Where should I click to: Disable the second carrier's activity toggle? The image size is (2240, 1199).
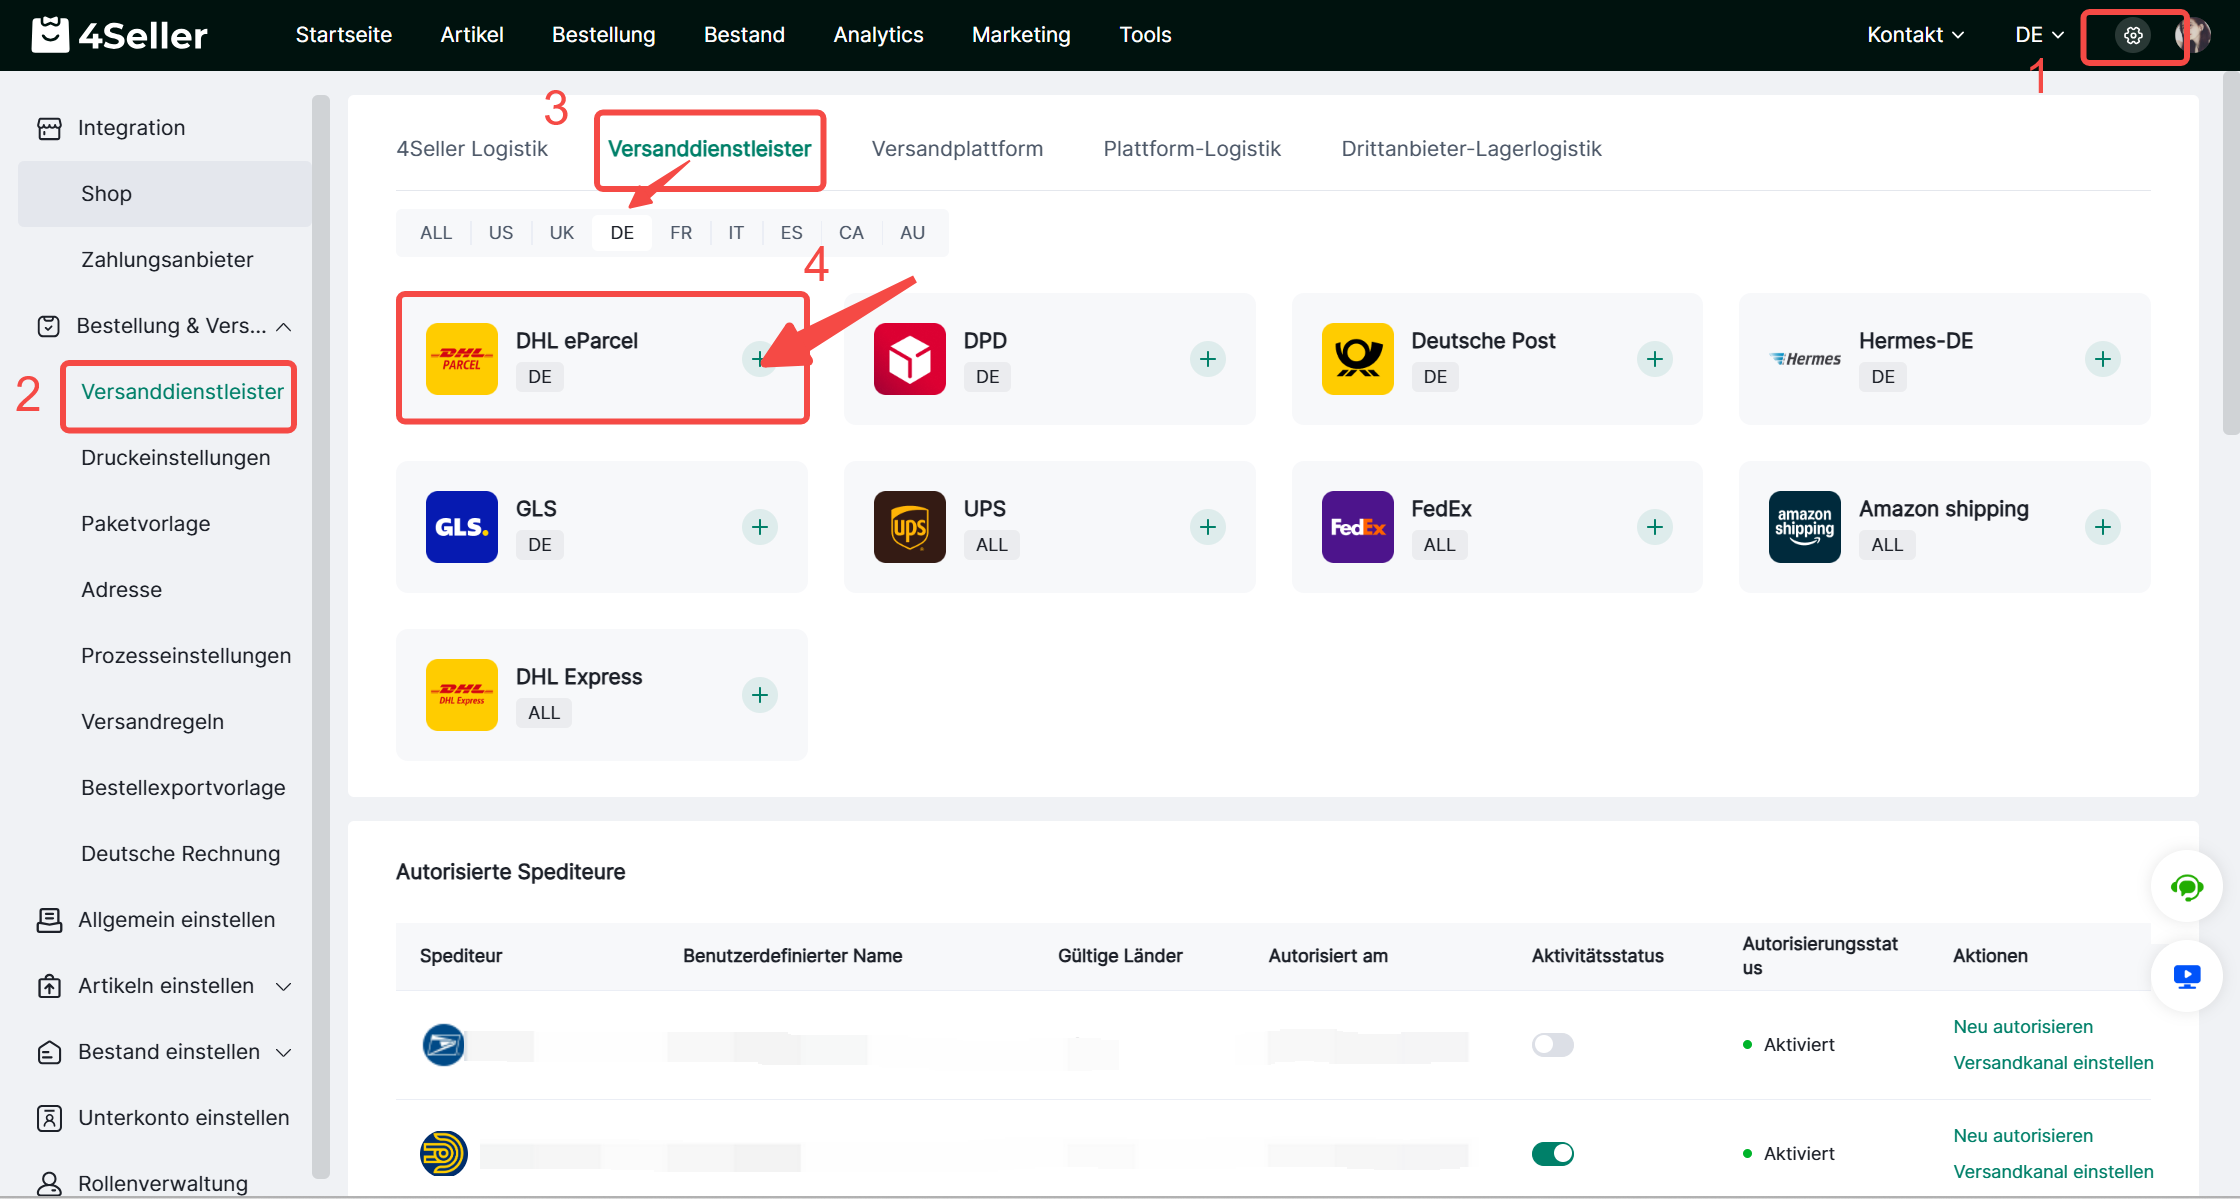[x=1552, y=1154]
